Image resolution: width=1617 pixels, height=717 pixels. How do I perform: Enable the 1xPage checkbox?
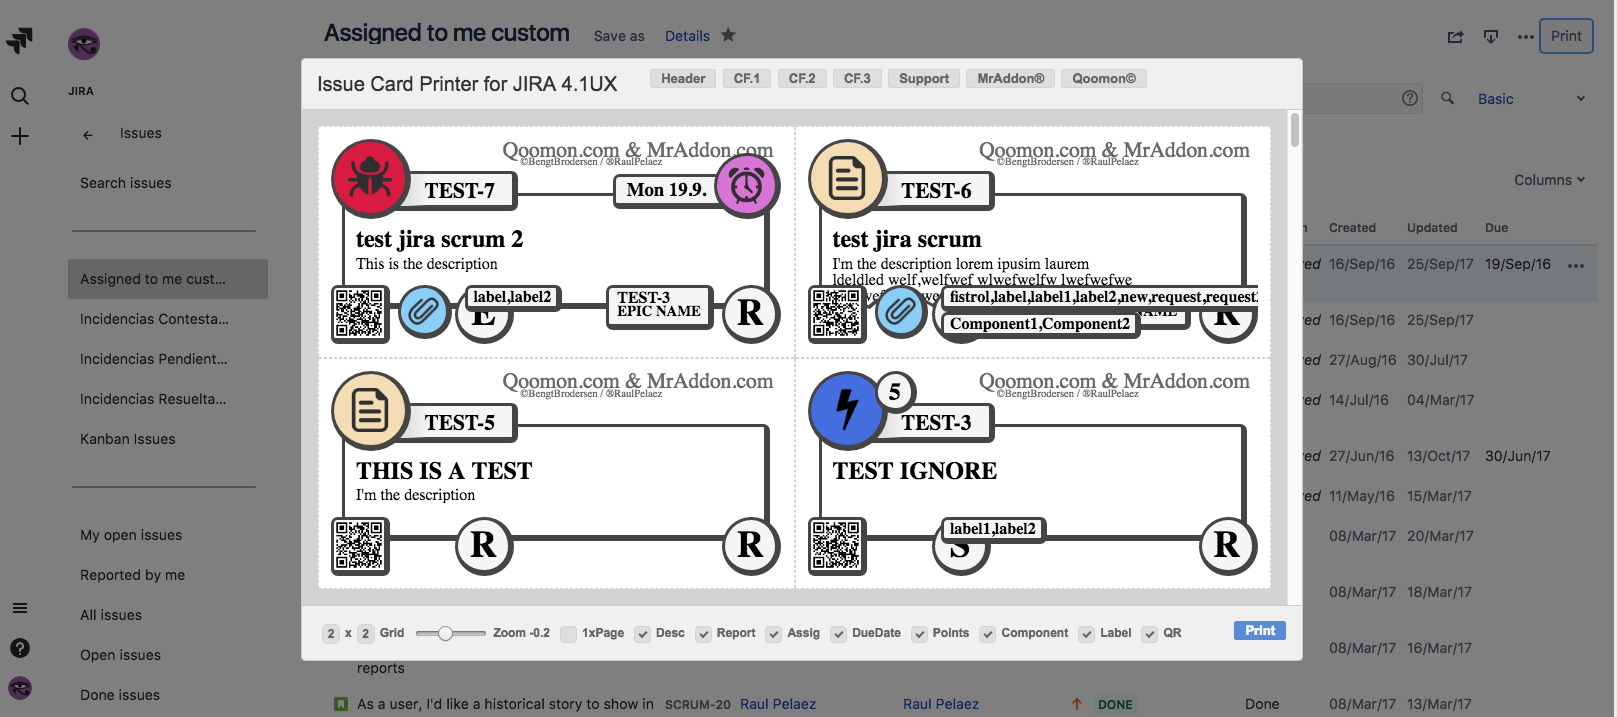coord(568,634)
